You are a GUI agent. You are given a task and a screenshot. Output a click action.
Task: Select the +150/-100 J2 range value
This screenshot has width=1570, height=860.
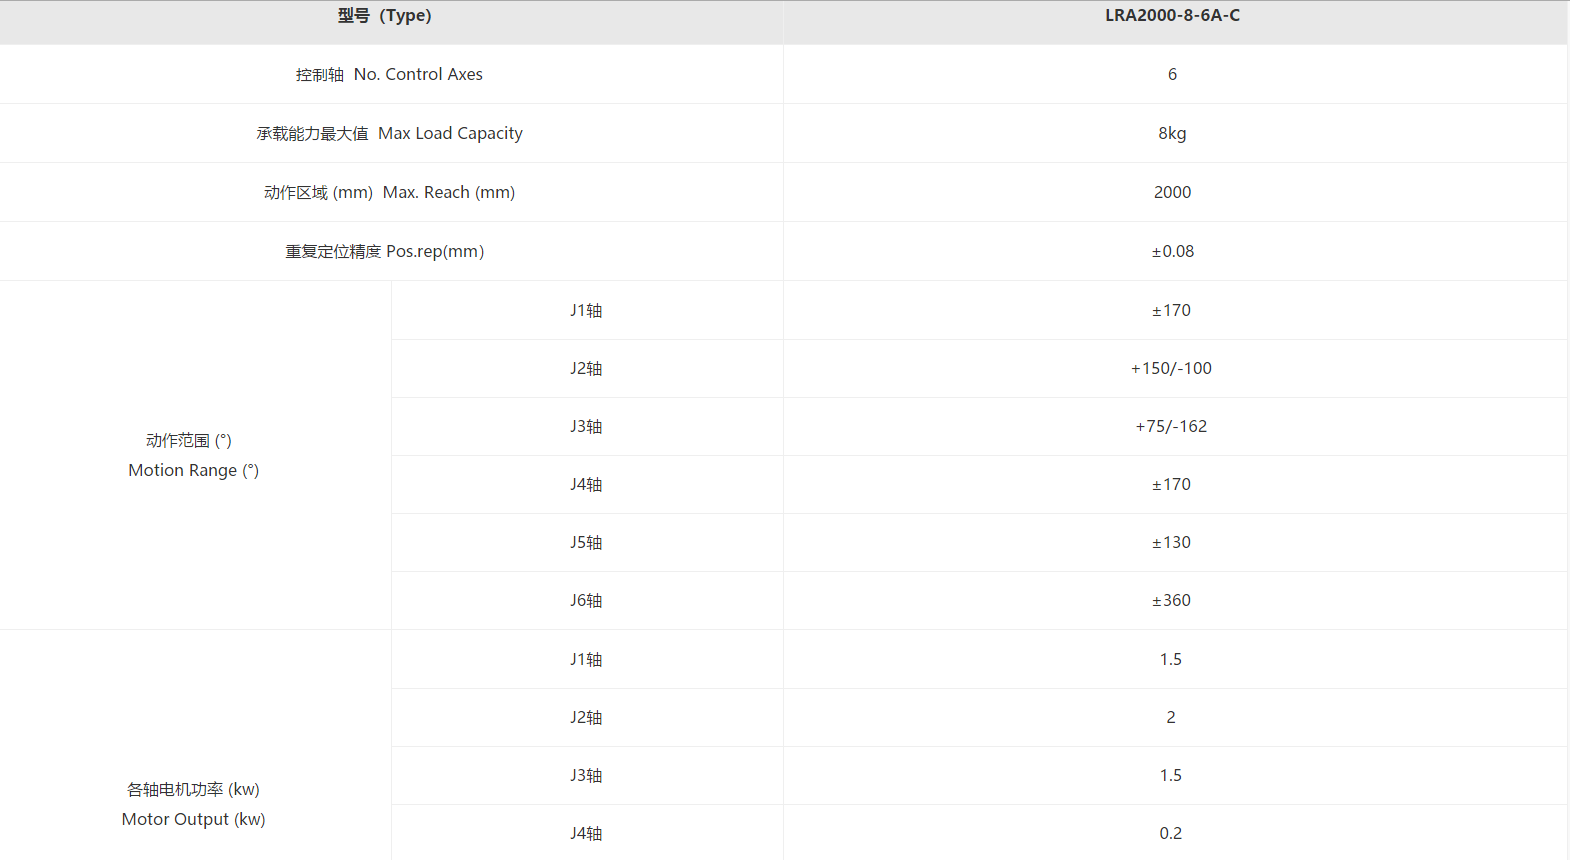(1171, 369)
